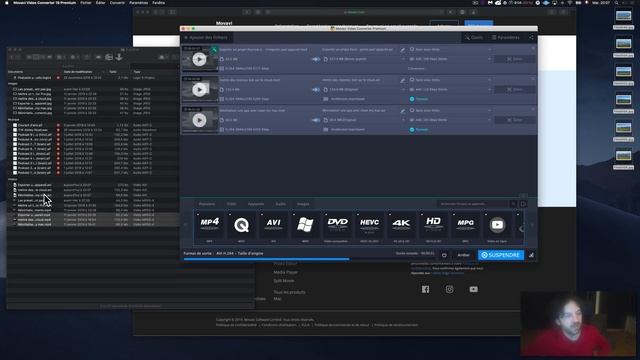Choose the MP4 output format tile
This screenshot has height=360, width=640.
tap(209, 226)
